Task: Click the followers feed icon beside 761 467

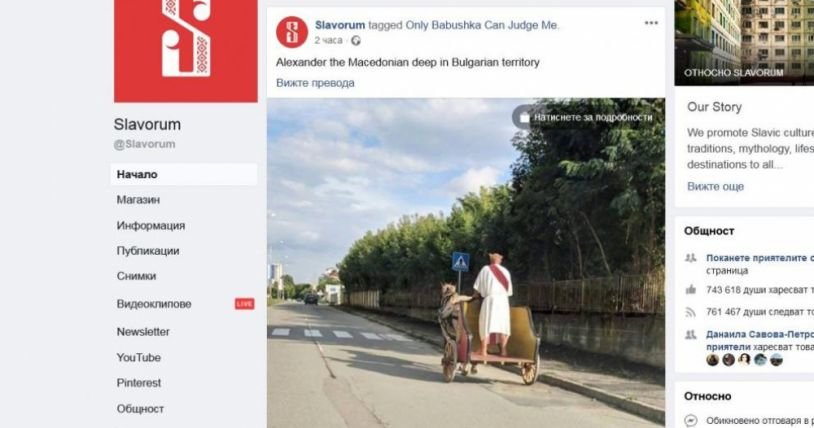Action: point(690,312)
